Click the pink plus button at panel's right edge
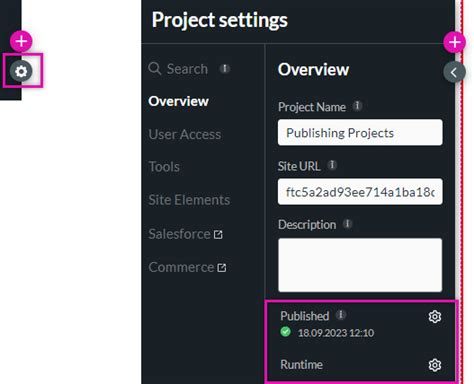The height and width of the screenshot is (384, 474). point(454,42)
